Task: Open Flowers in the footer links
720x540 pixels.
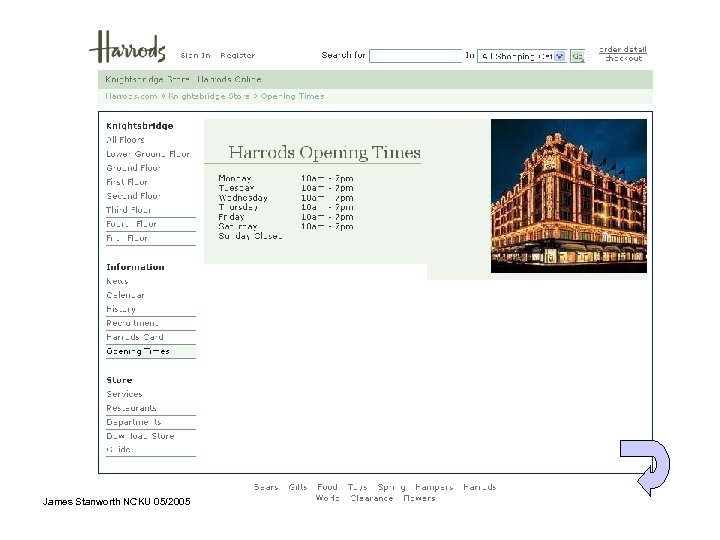Action: (x=419, y=498)
